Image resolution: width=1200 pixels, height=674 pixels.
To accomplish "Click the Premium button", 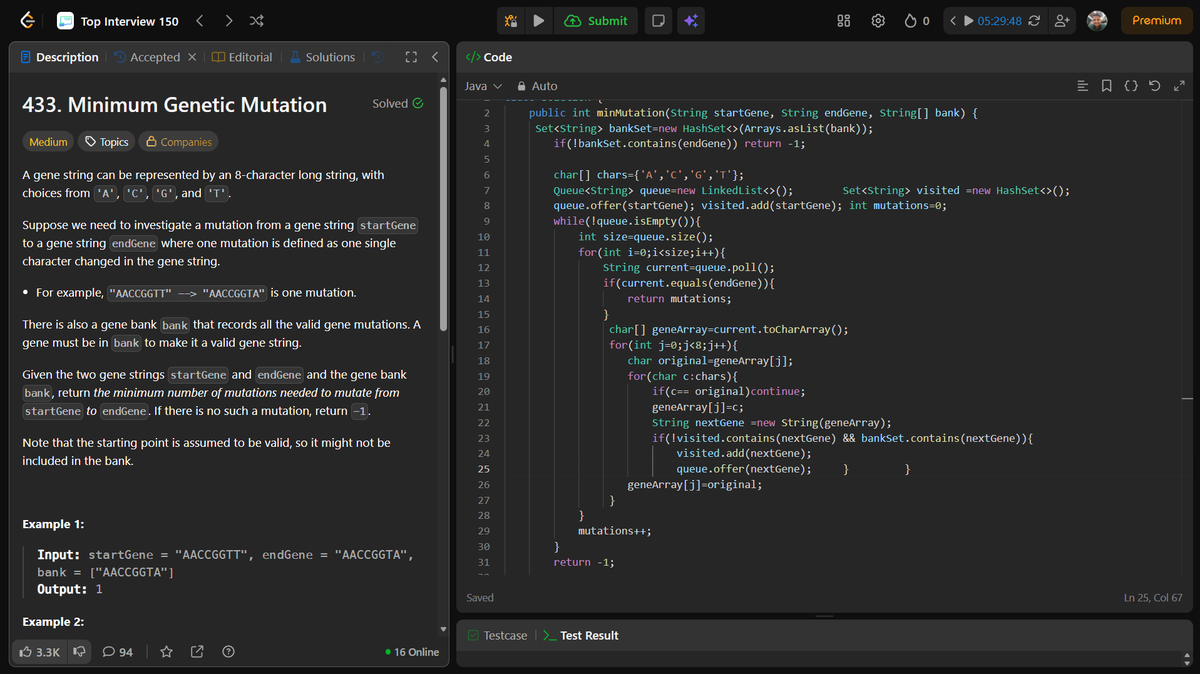I will pos(1156,20).
